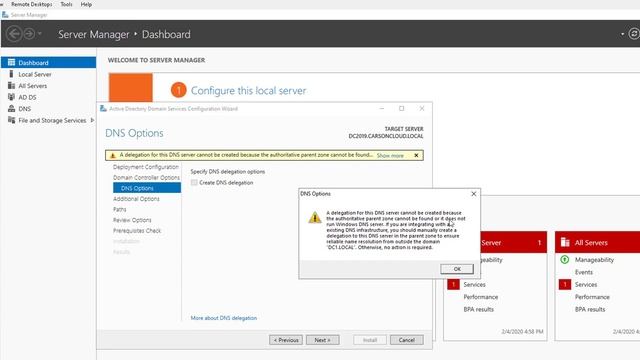Viewport: 640px width, 360px height.
Task: Click the Next button in wizard
Action: point(322,340)
